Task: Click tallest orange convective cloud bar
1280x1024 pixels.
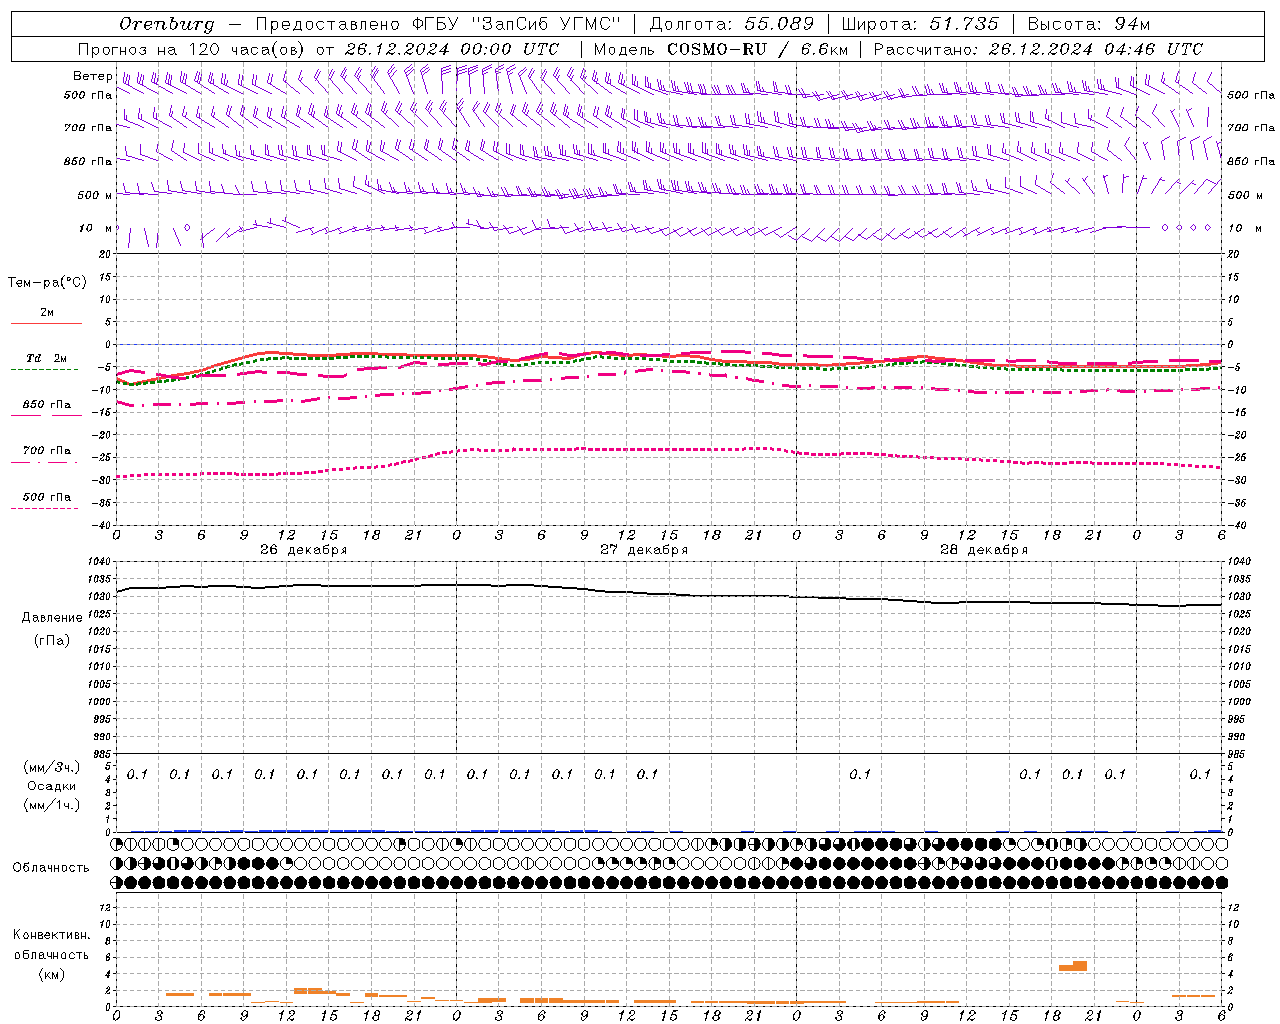Action: pyautogui.click(x=1080, y=965)
